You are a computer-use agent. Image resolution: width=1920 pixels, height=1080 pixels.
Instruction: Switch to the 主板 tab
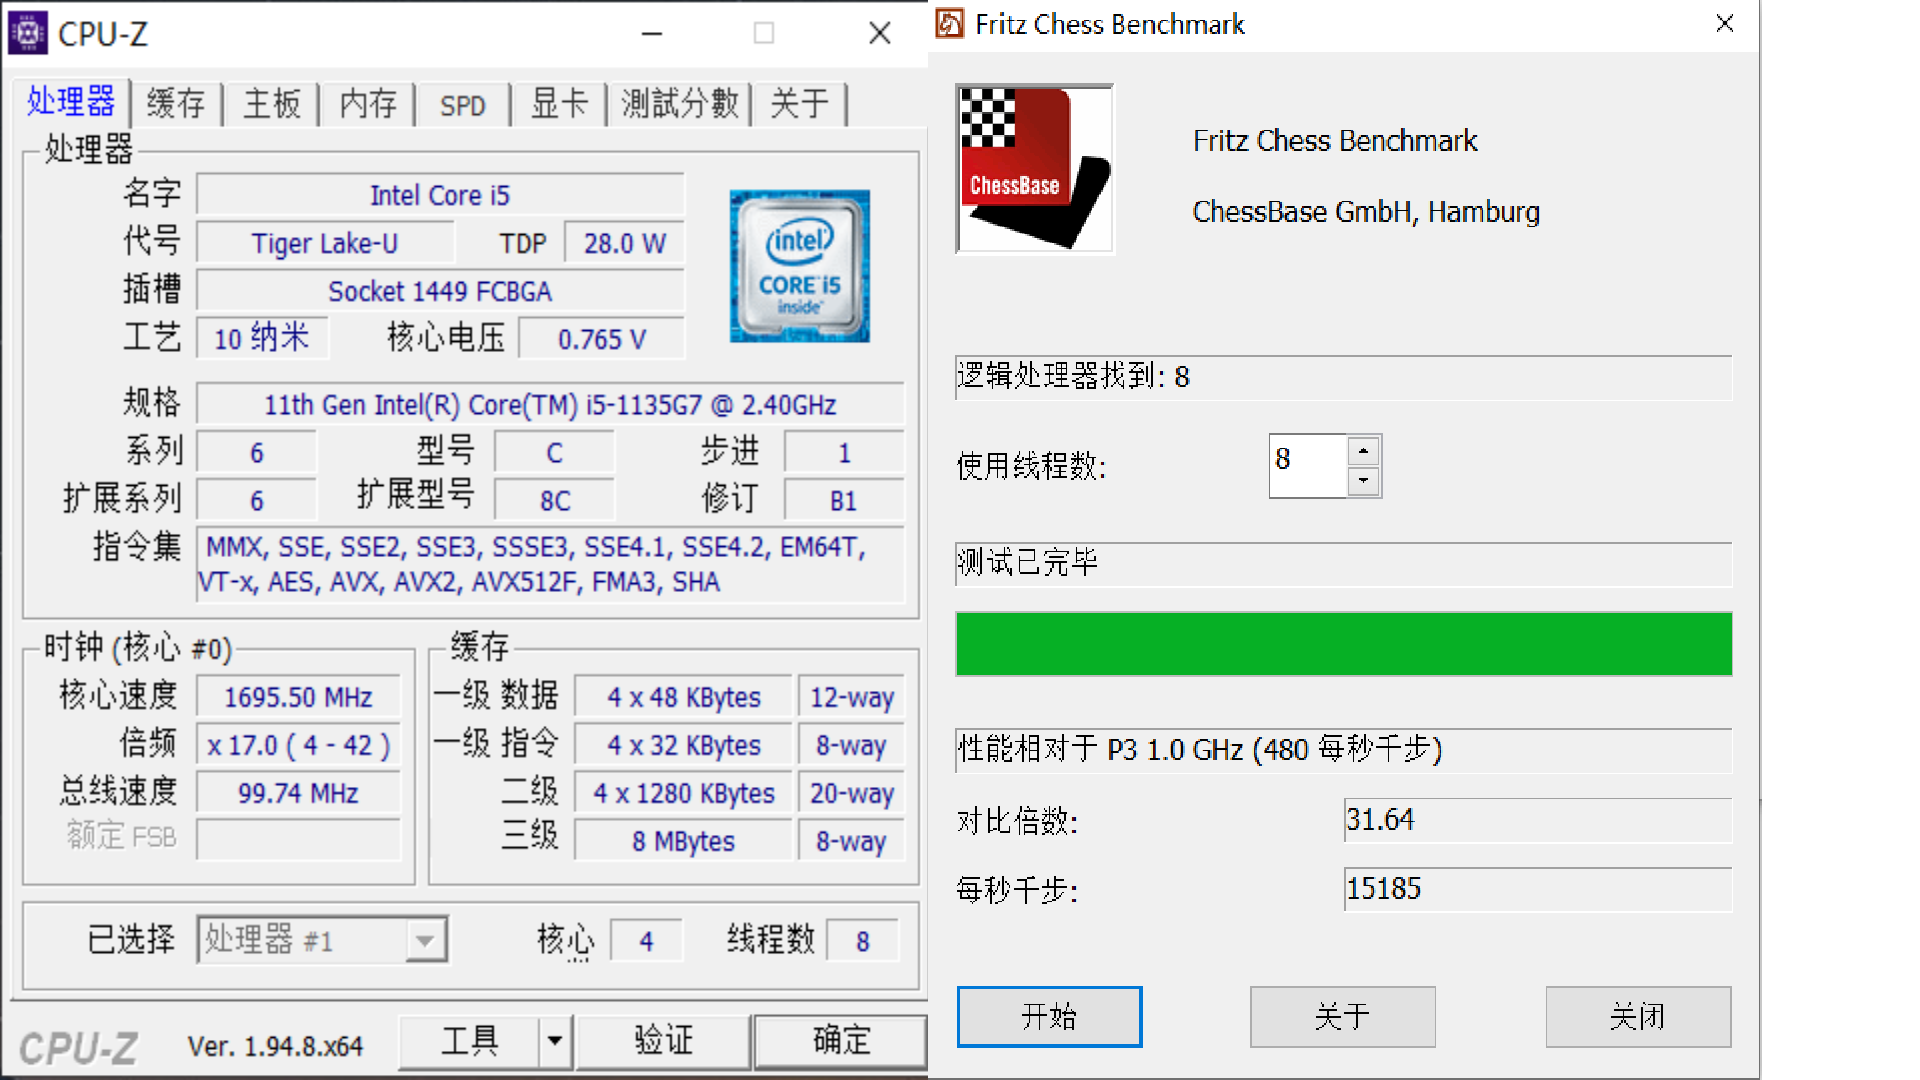click(271, 104)
